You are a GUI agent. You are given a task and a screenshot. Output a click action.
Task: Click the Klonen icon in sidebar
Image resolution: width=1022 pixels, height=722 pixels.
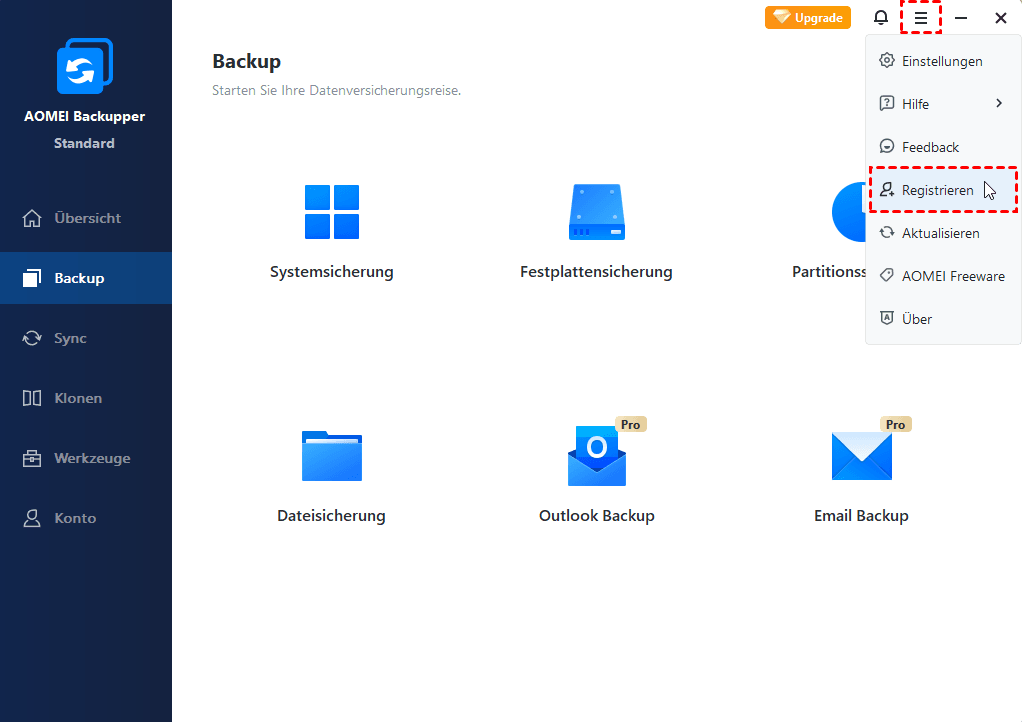32,398
